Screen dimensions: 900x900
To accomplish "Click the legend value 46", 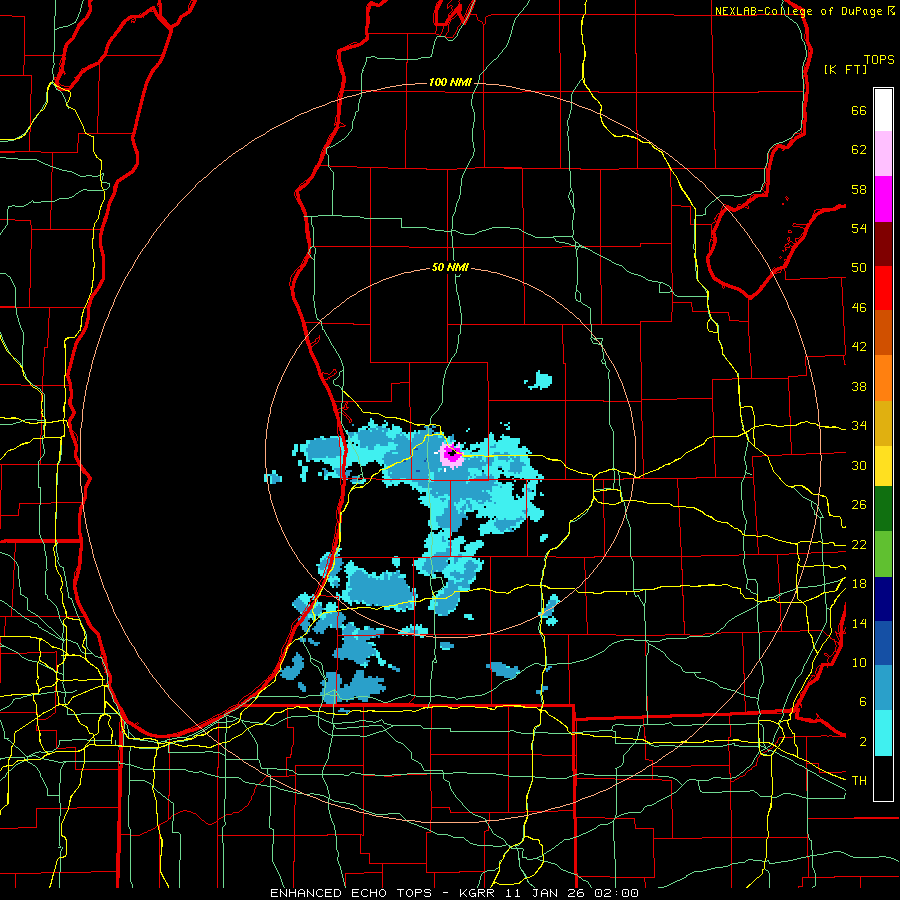I will [859, 308].
